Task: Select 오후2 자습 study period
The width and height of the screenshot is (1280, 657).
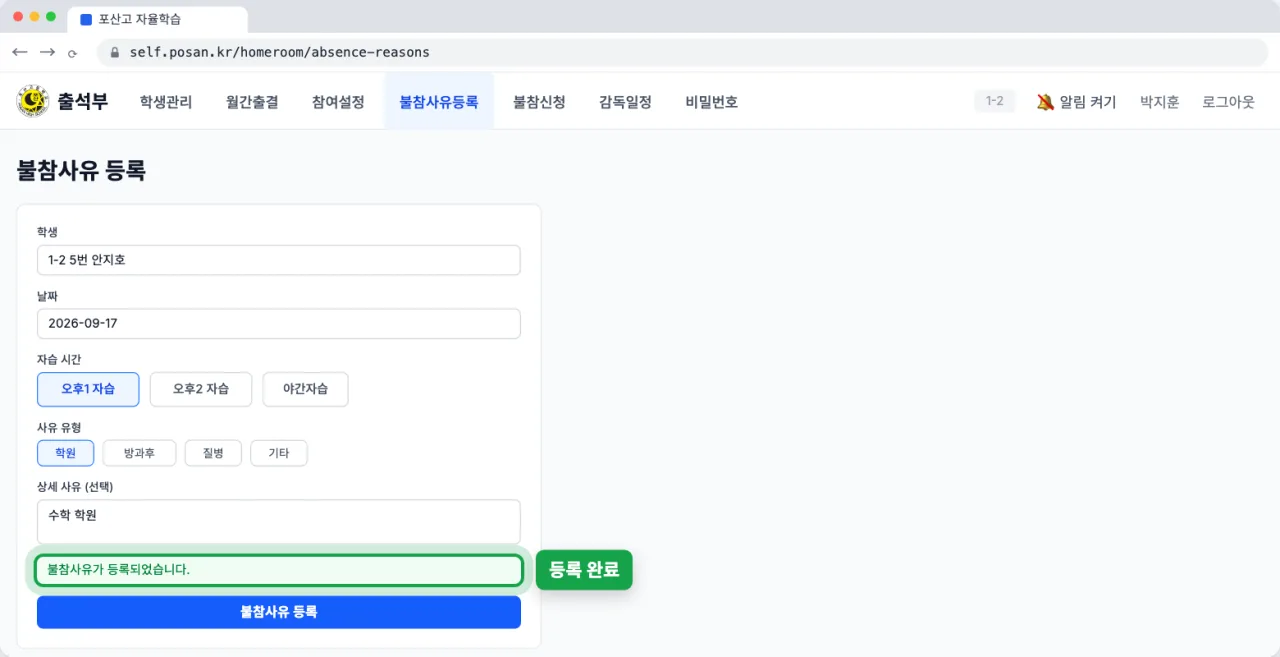Action: pyautogui.click(x=201, y=389)
